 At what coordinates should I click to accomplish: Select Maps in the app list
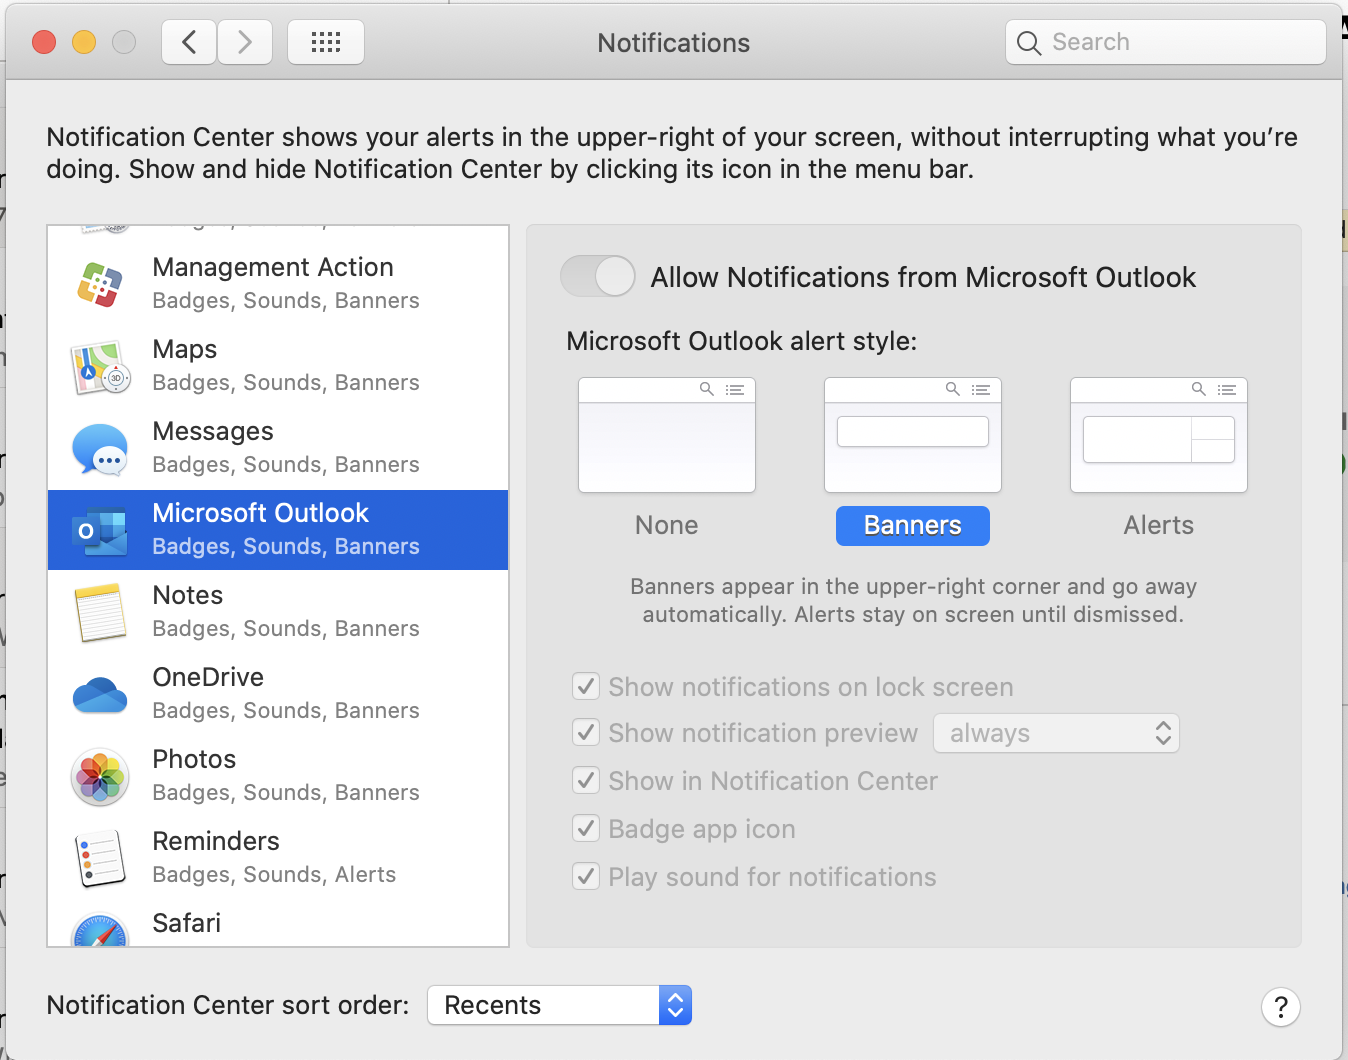point(278,366)
